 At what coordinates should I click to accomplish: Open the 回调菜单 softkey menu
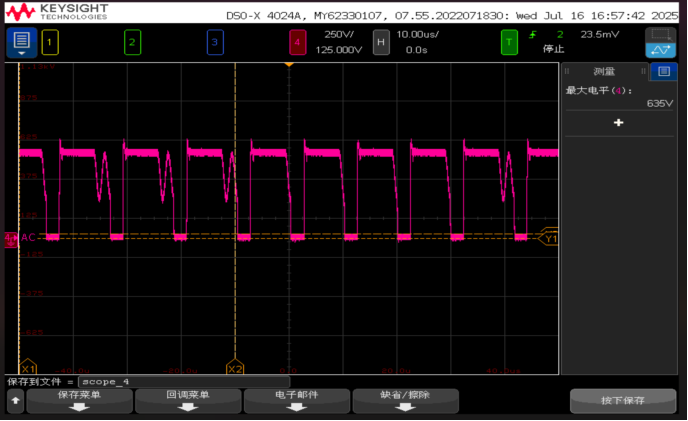click(x=188, y=401)
